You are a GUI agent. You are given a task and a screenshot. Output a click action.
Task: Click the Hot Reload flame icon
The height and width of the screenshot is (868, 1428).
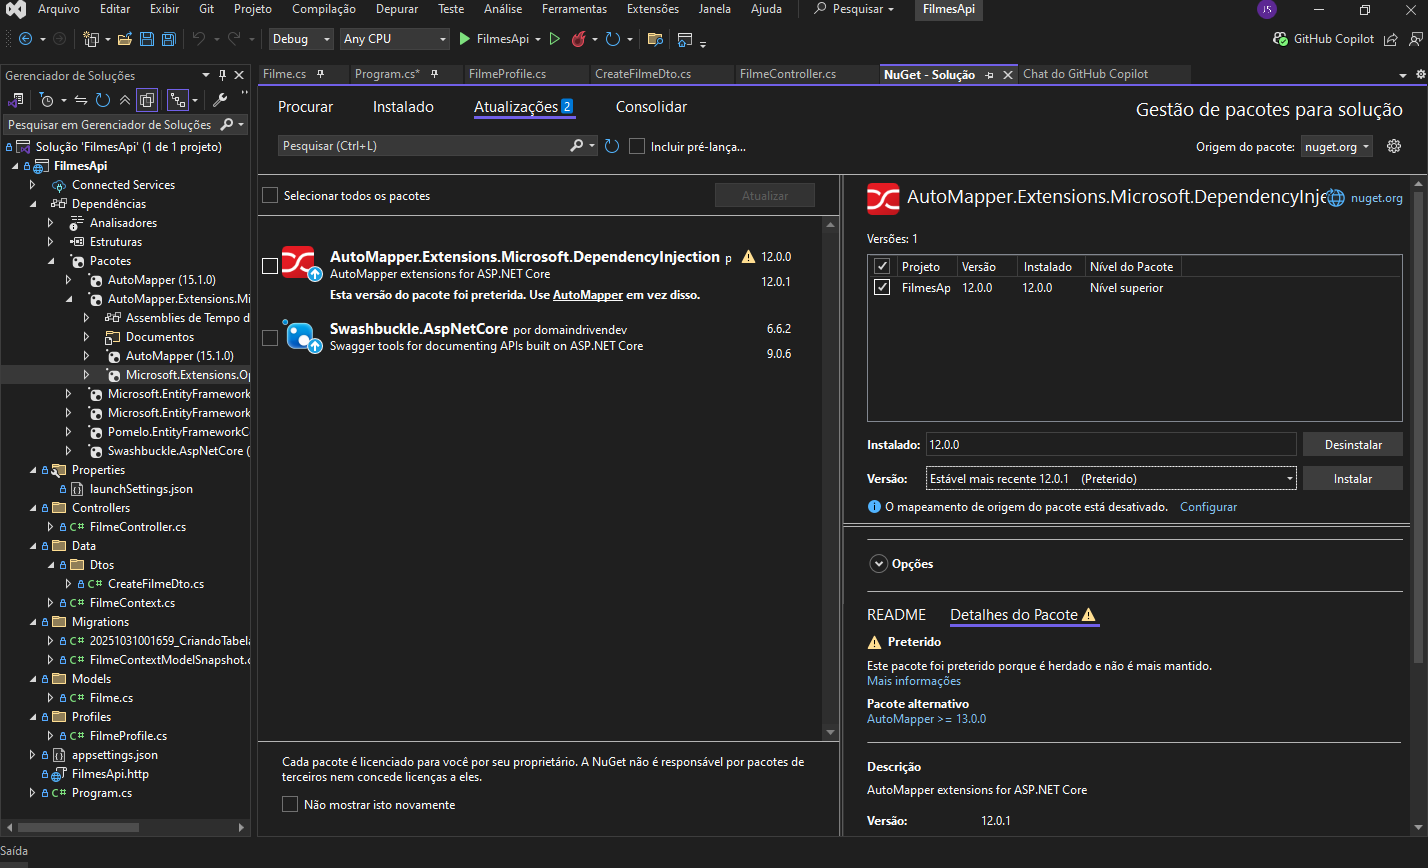(x=578, y=39)
